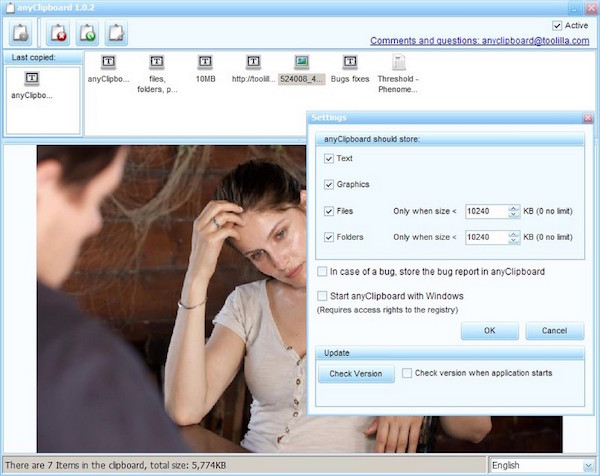Screen dimensions: 600x476
Task: Click the Files size limit spinner arrows
Action: [x=514, y=211]
